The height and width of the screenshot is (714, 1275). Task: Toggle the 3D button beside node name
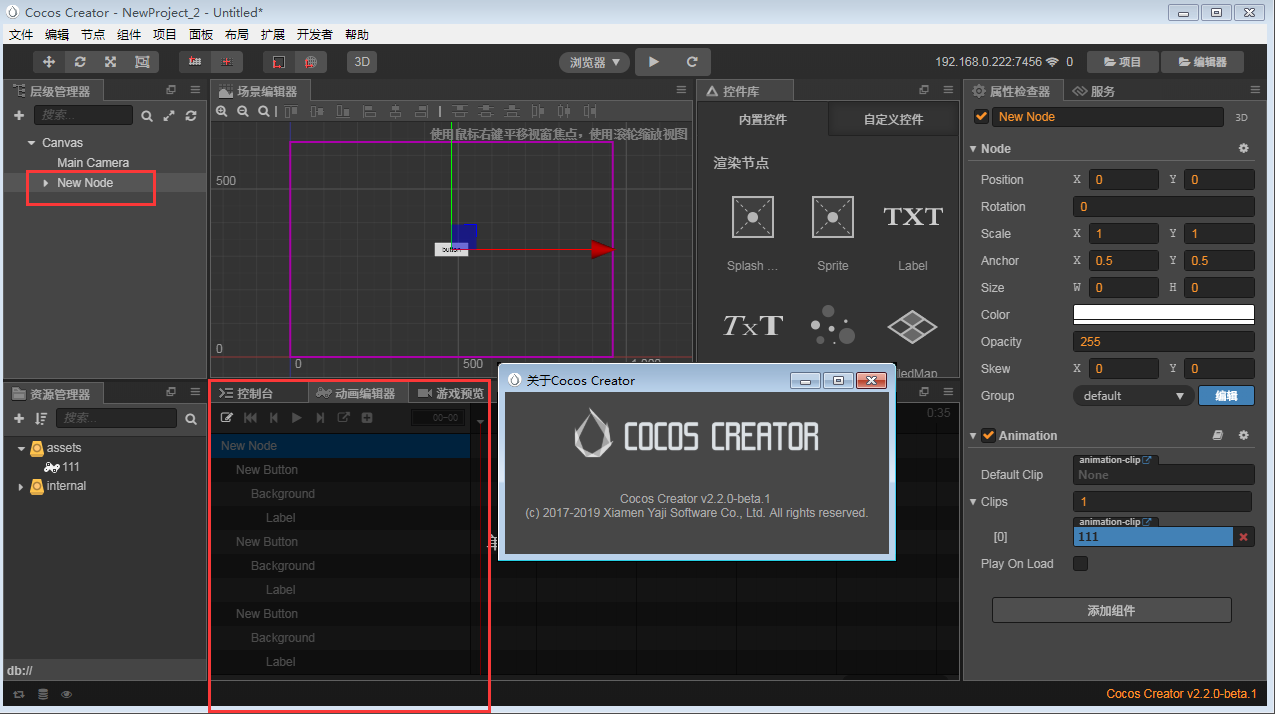1241,117
